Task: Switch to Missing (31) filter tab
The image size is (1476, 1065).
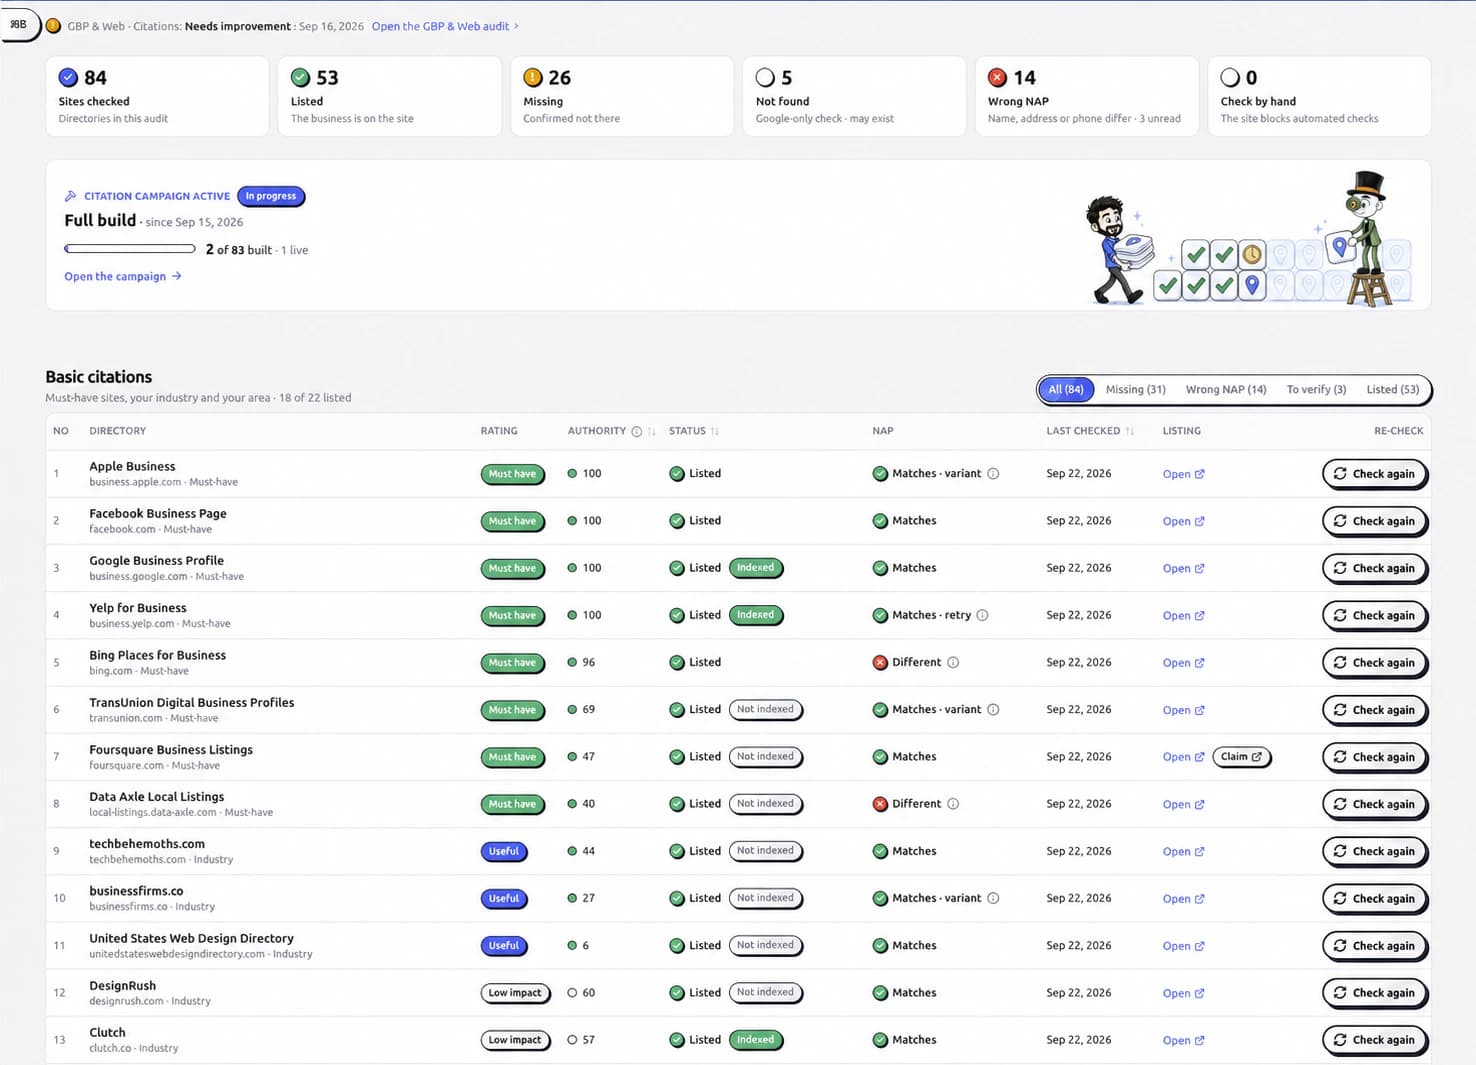Action: (x=1136, y=389)
